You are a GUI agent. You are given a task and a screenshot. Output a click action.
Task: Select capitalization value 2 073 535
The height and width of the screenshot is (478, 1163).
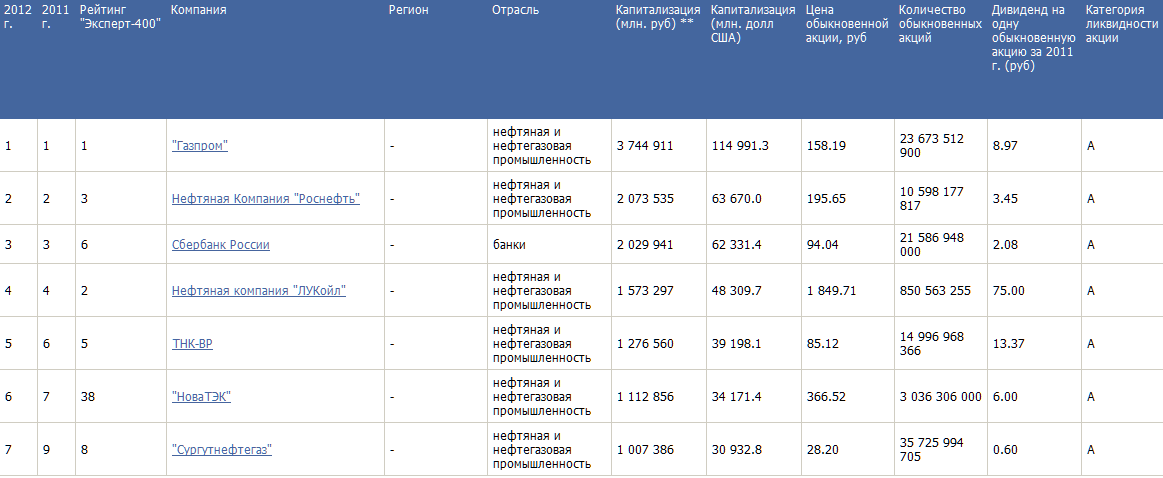(645, 199)
